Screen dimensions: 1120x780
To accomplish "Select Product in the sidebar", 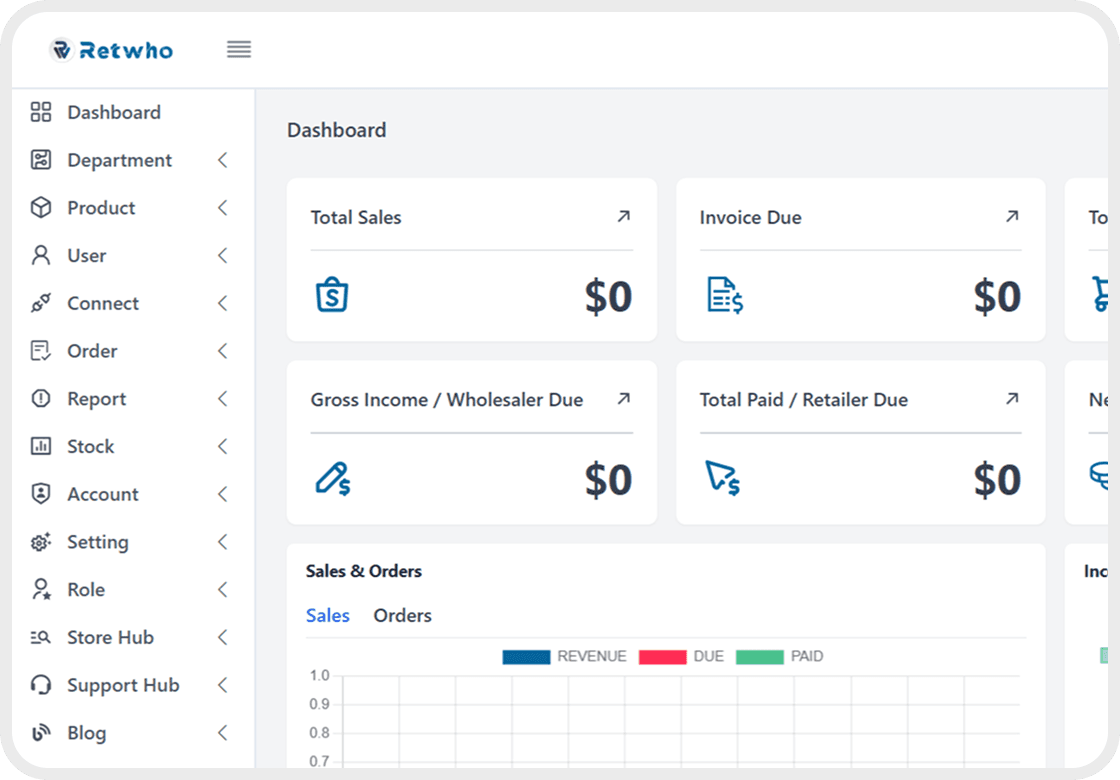I will tap(101, 208).
